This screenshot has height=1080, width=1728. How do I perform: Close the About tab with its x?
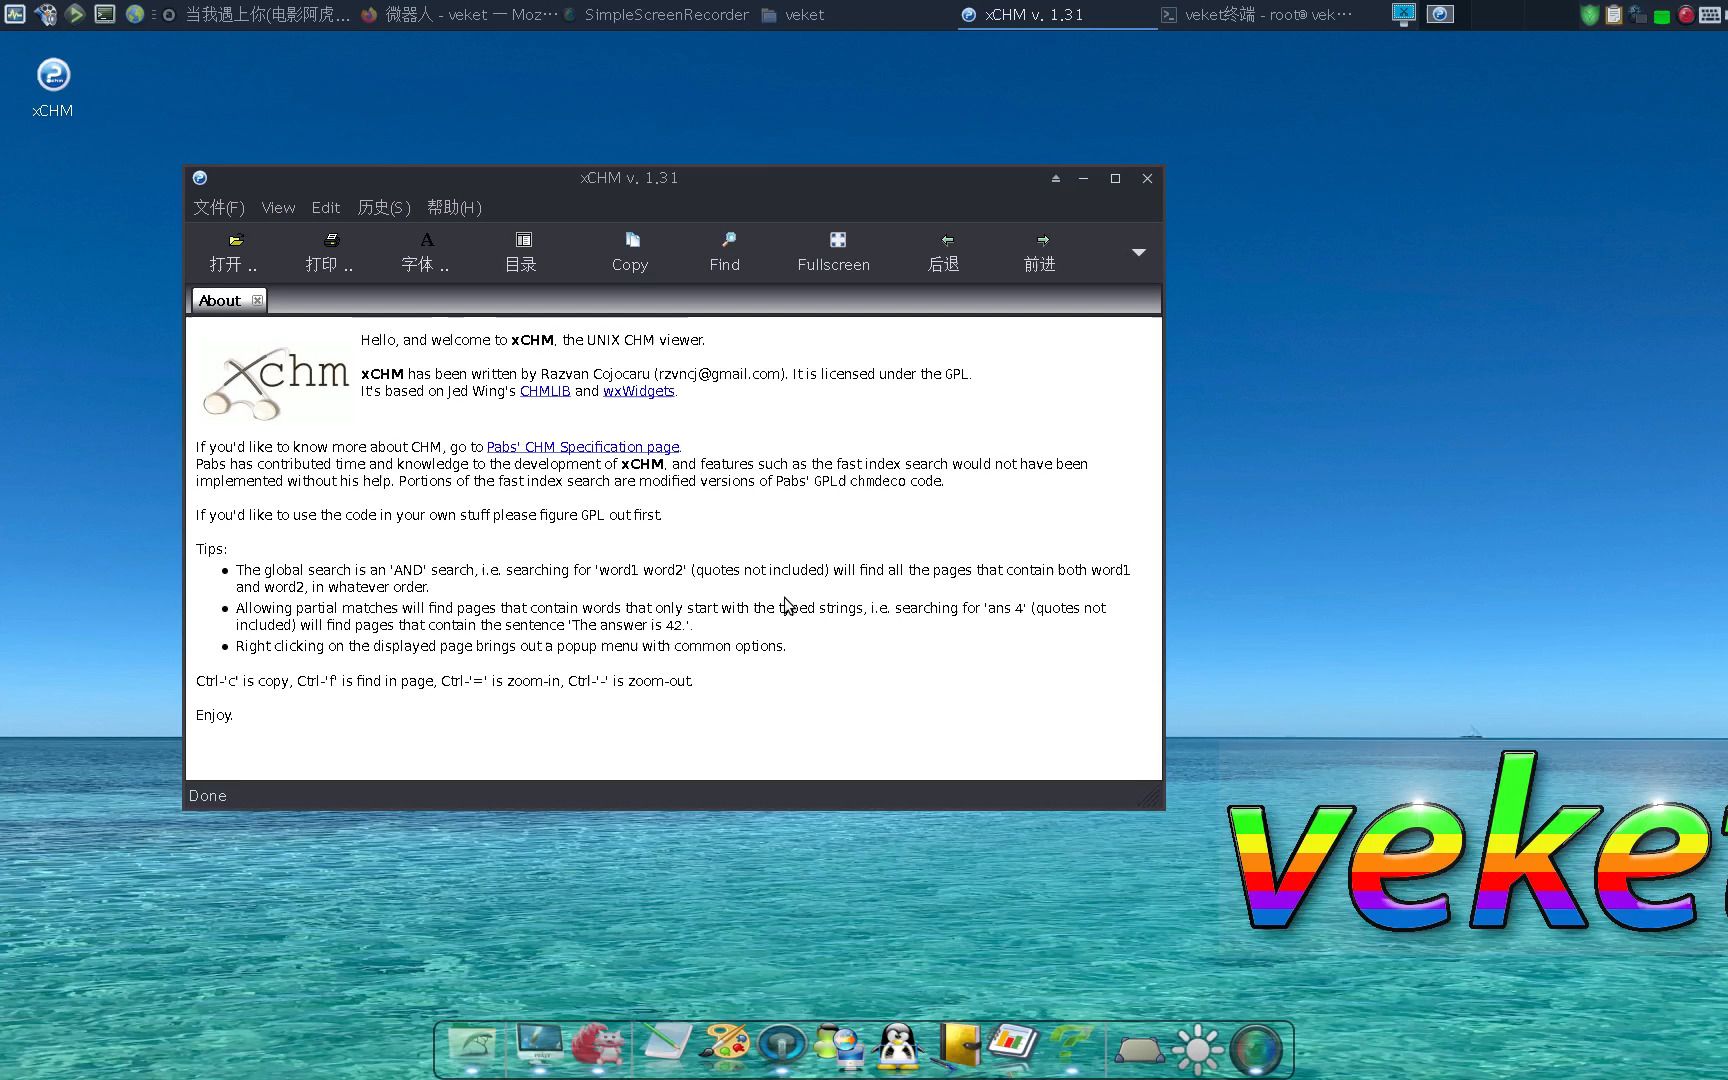coord(257,300)
